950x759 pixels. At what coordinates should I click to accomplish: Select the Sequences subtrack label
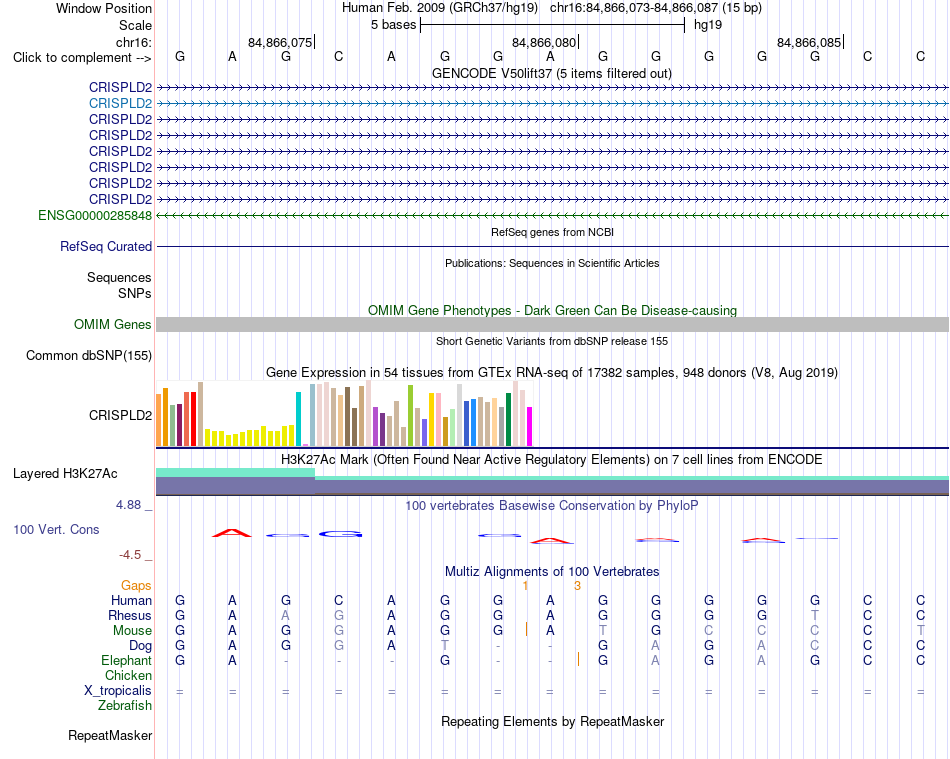pos(119,277)
